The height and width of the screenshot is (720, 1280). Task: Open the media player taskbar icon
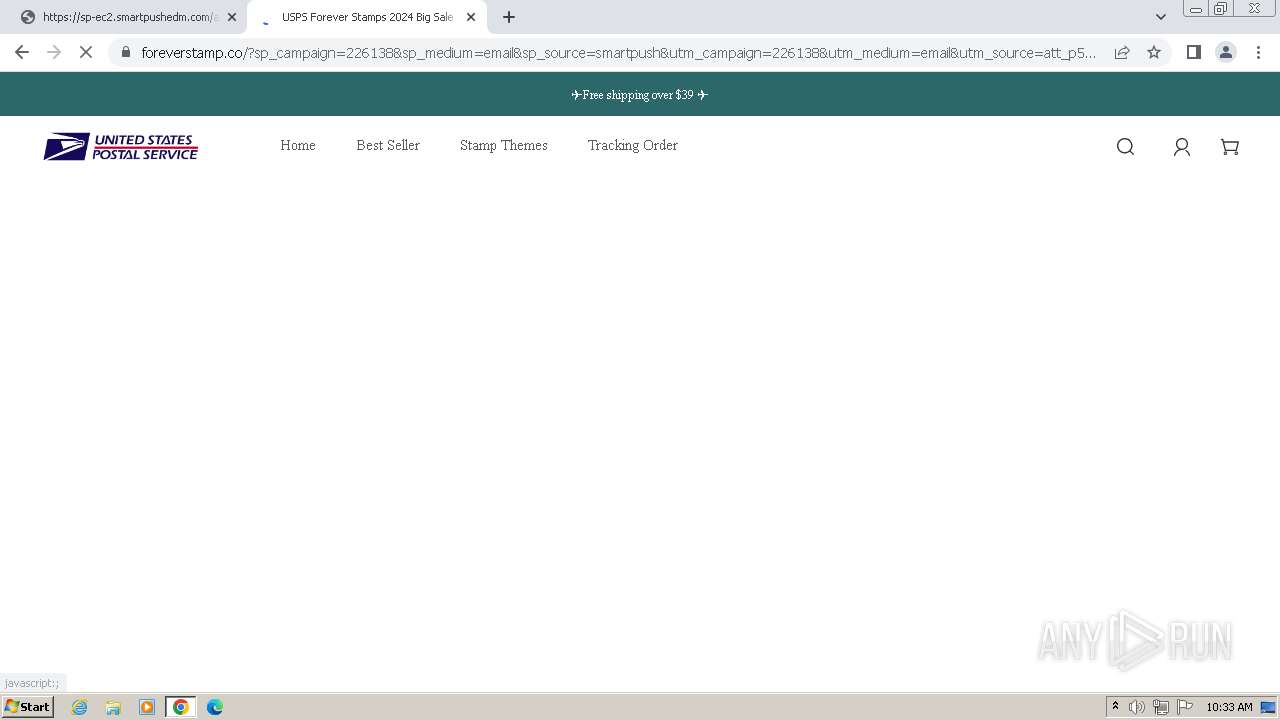tap(147, 707)
